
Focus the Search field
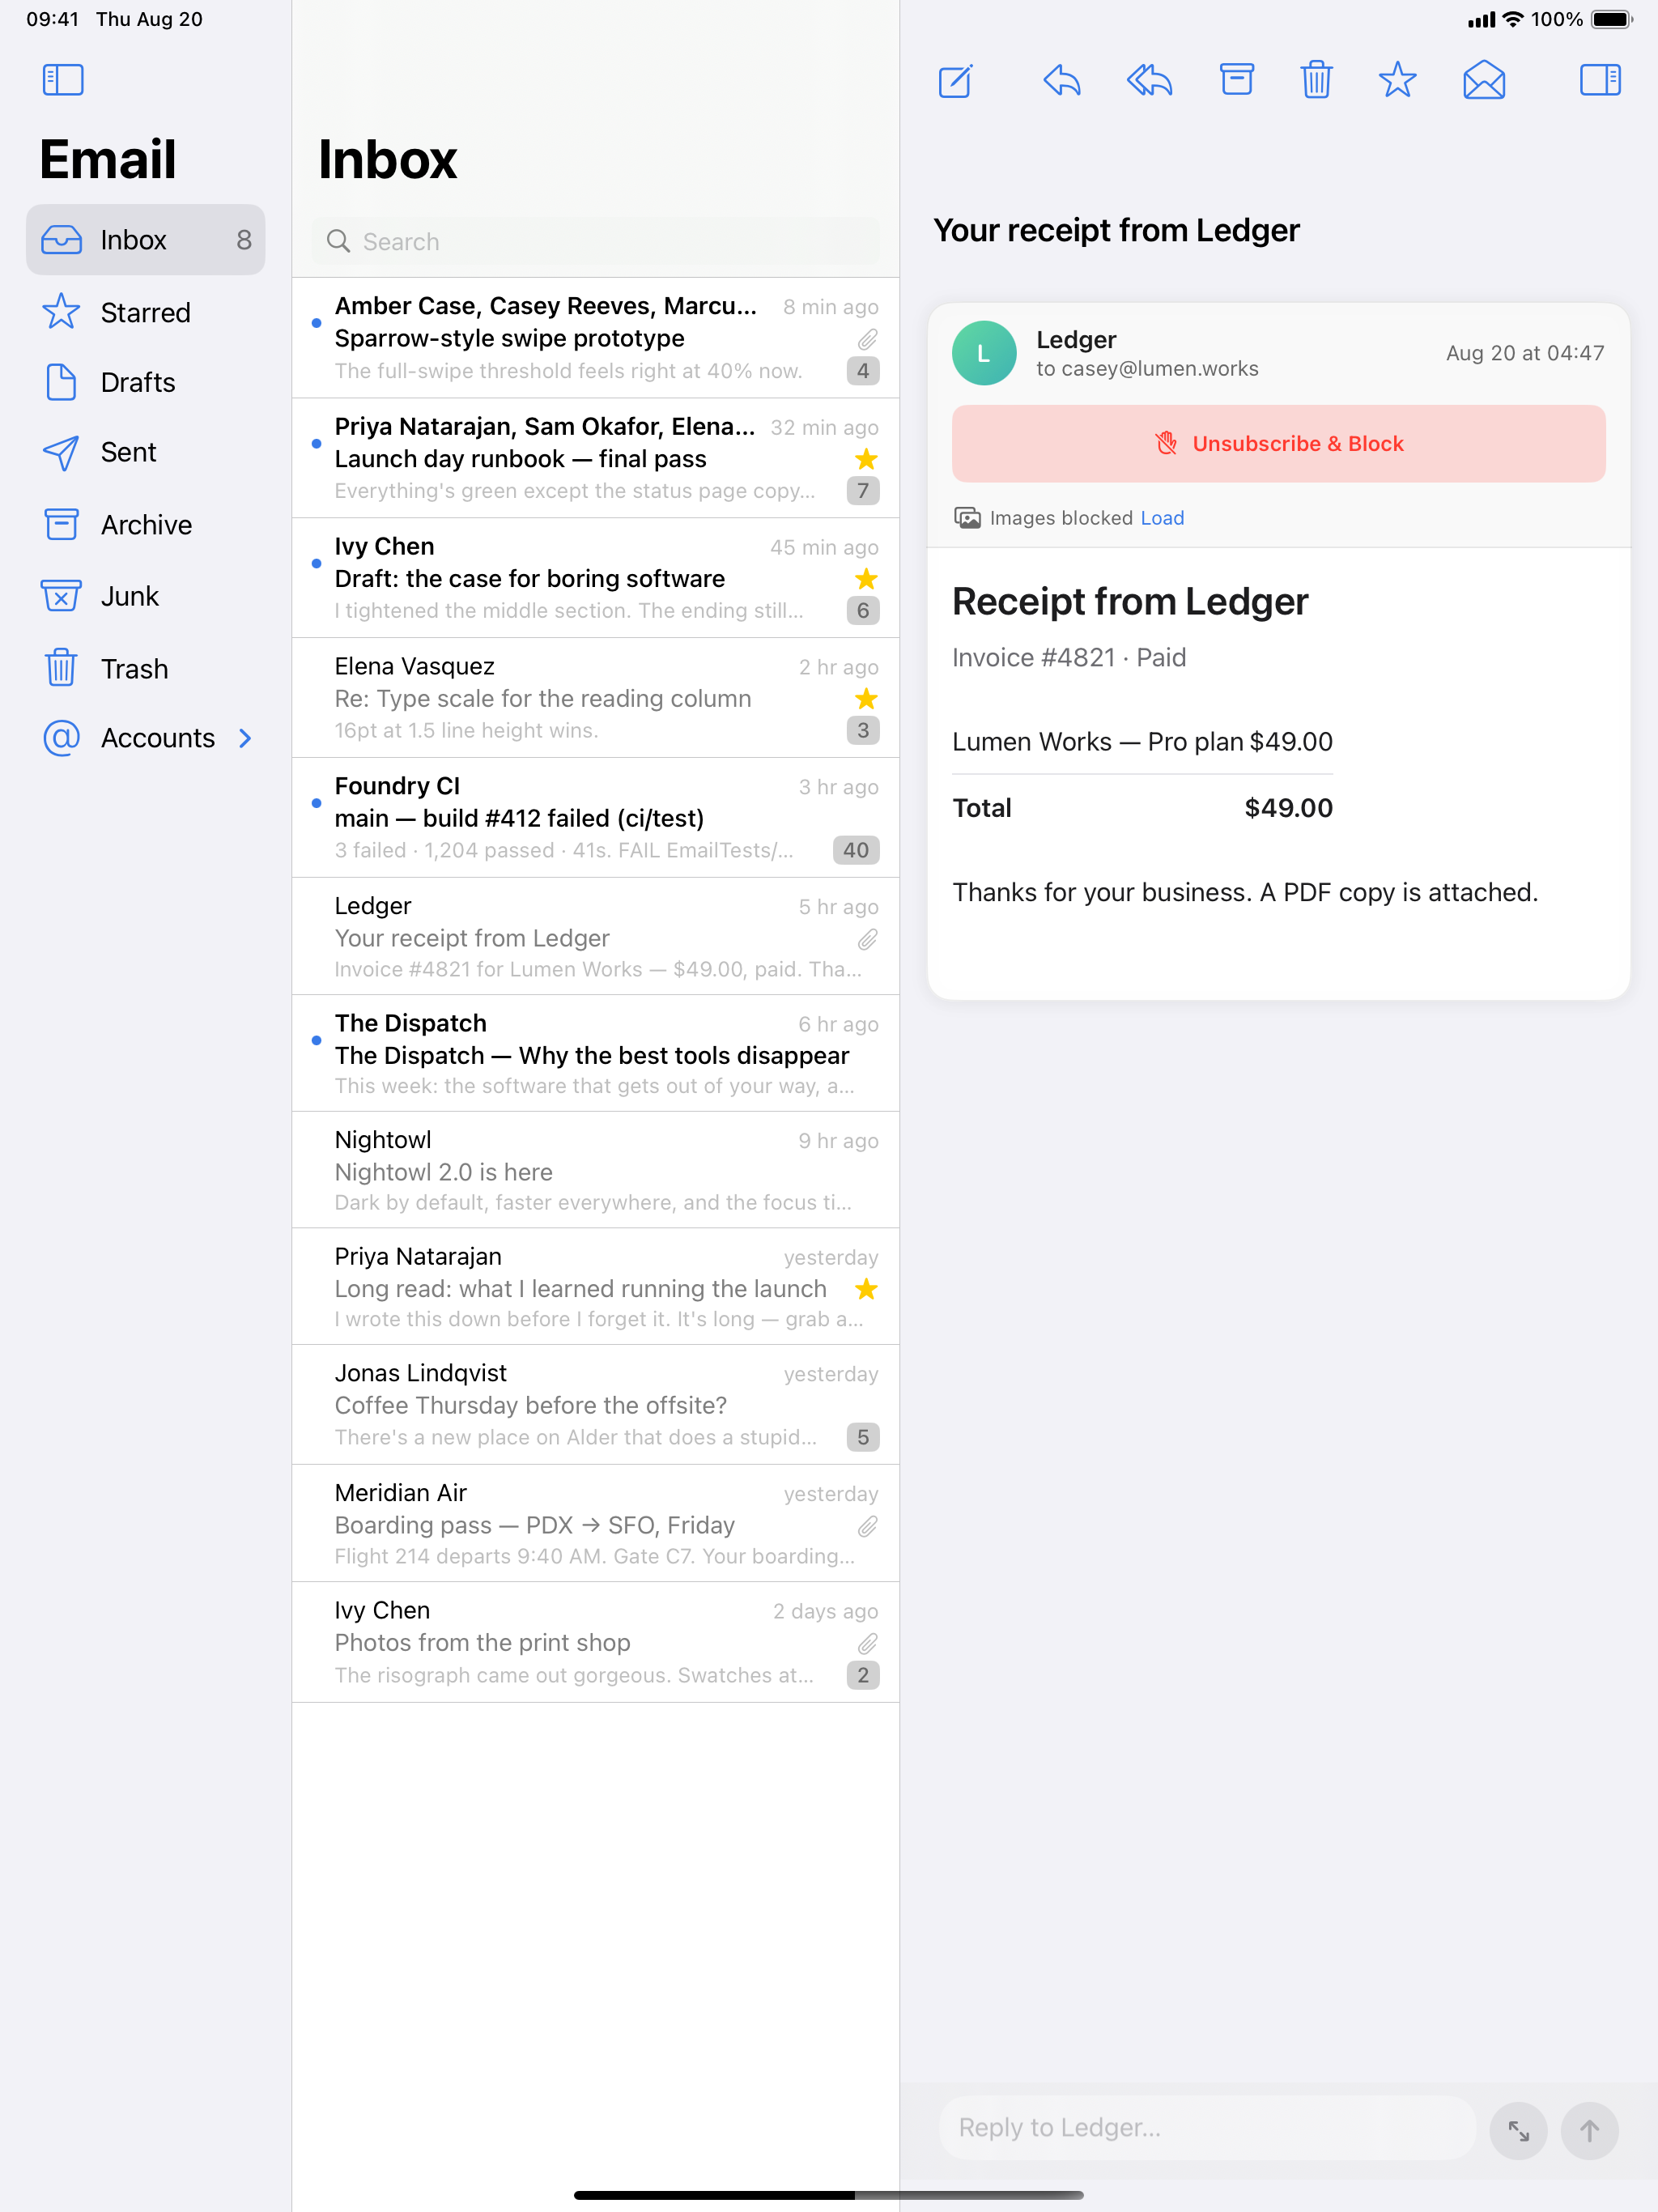(596, 241)
